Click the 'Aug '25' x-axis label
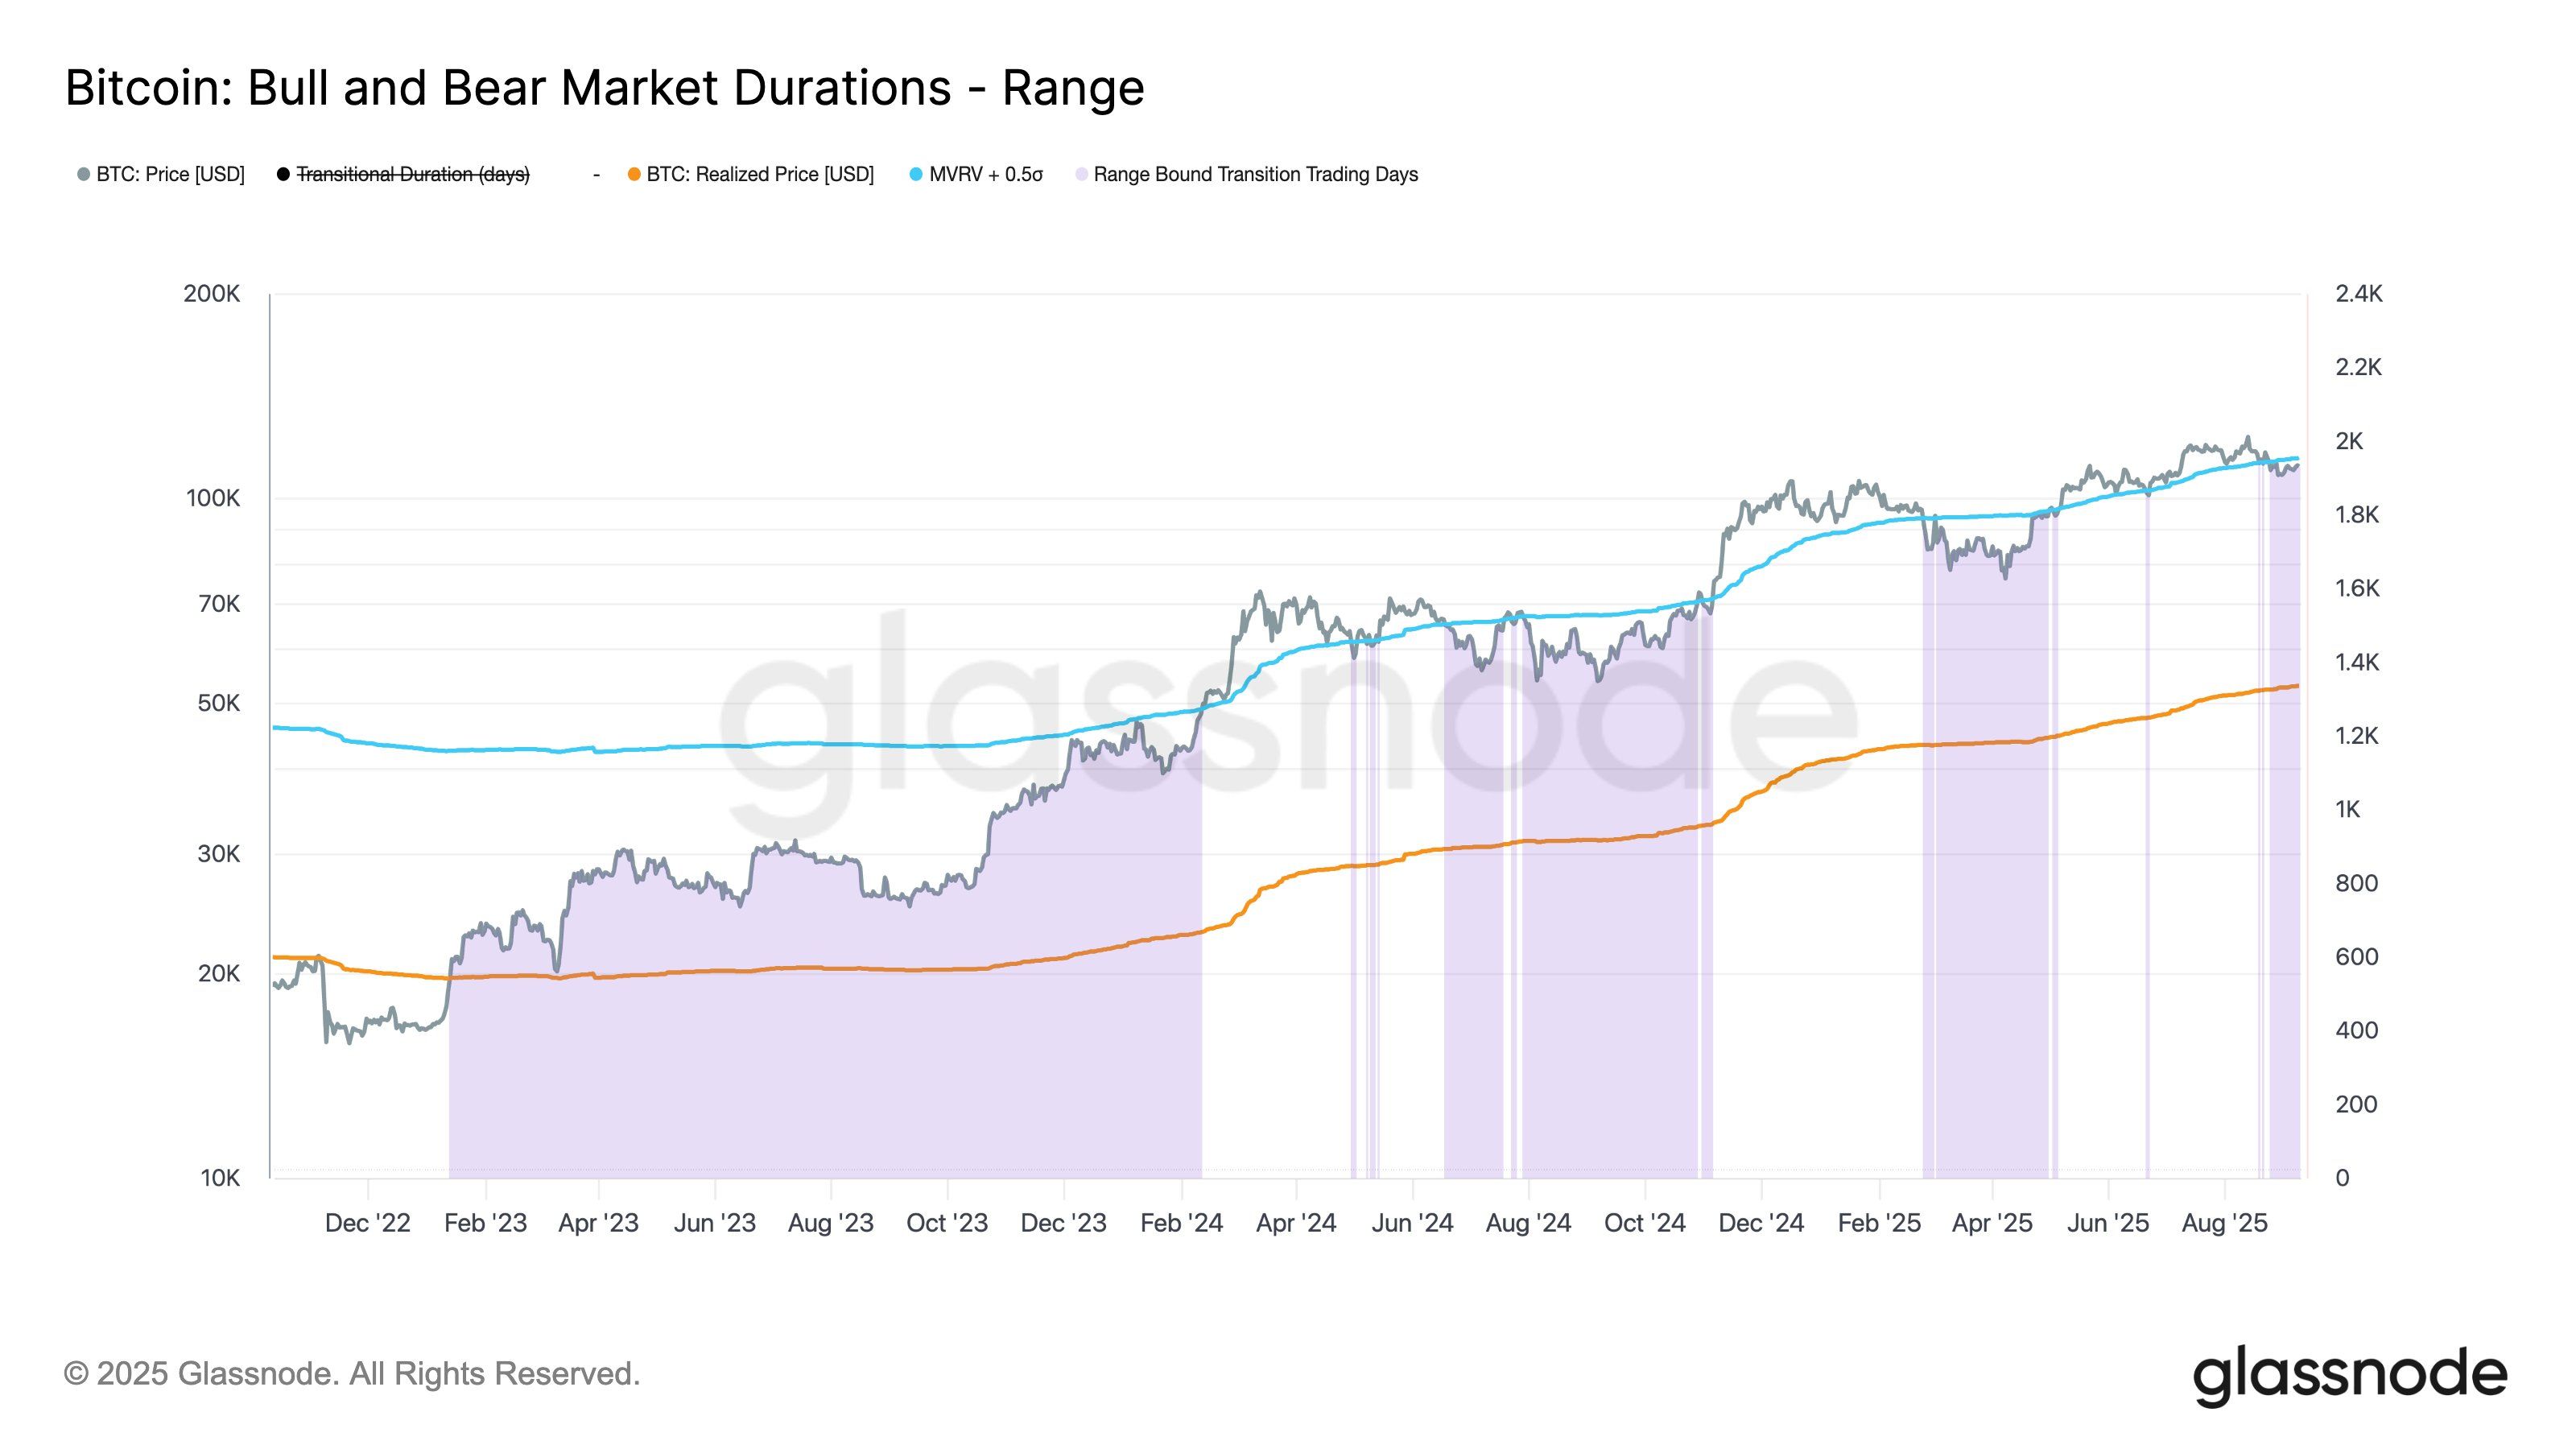The width and height of the screenshot is (2576, 1449). [x=2224, y=1223]
